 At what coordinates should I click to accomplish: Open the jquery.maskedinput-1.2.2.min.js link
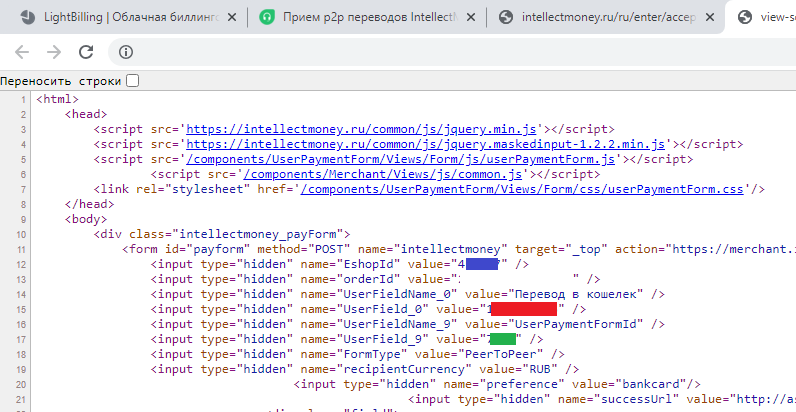tap(425, 145)
